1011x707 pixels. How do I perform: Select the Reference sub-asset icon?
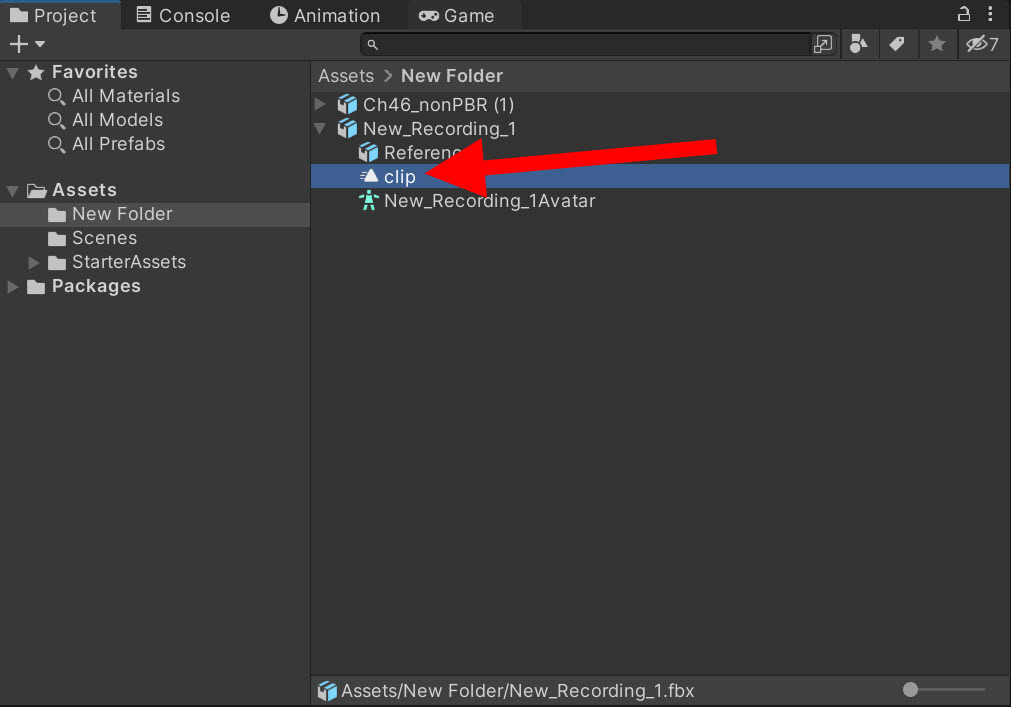(368, 153)
